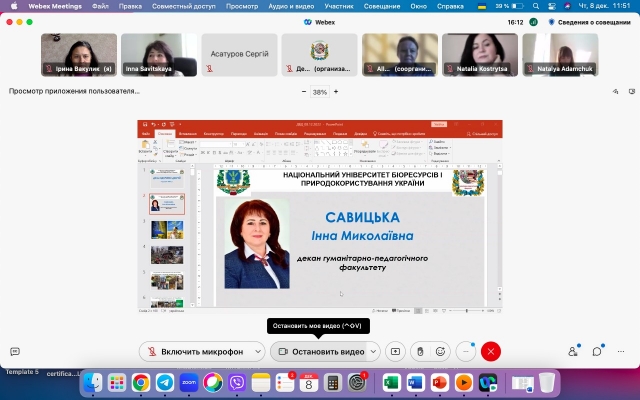Click slide 3 thumbnail in shared PowerPoint

click(x=167, y=230)
